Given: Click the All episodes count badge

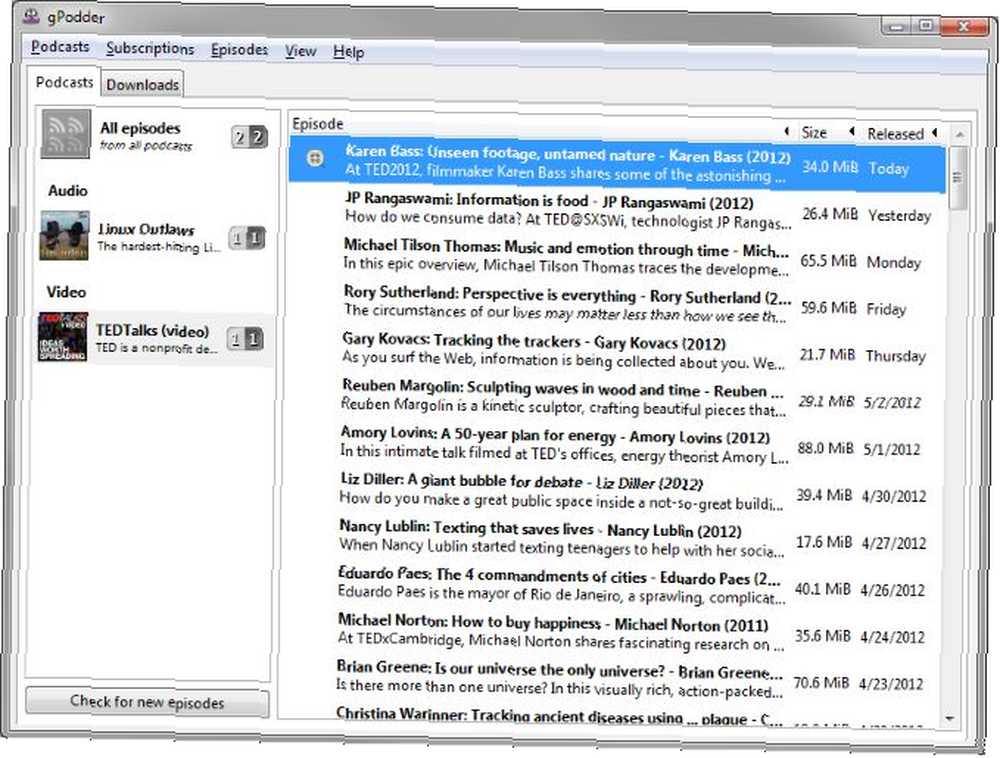Looking at the screenshot, I should click(x=249, y=136).
